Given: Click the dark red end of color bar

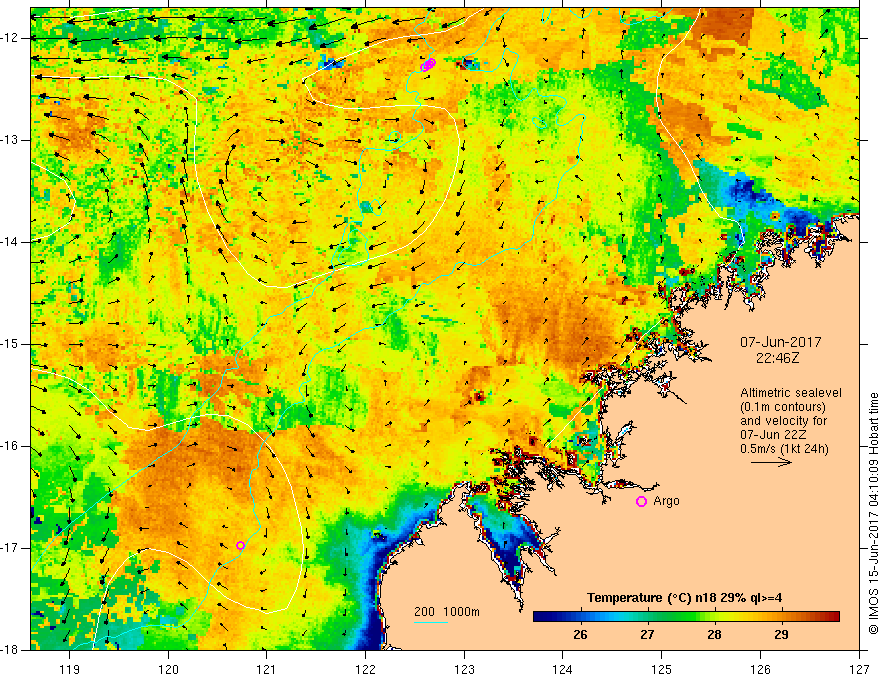Looking at the screenshot, I should coord(834,617).
